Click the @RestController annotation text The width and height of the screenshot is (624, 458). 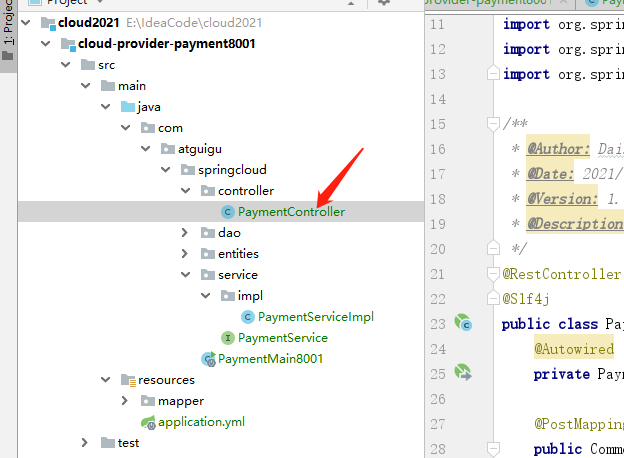562,274
